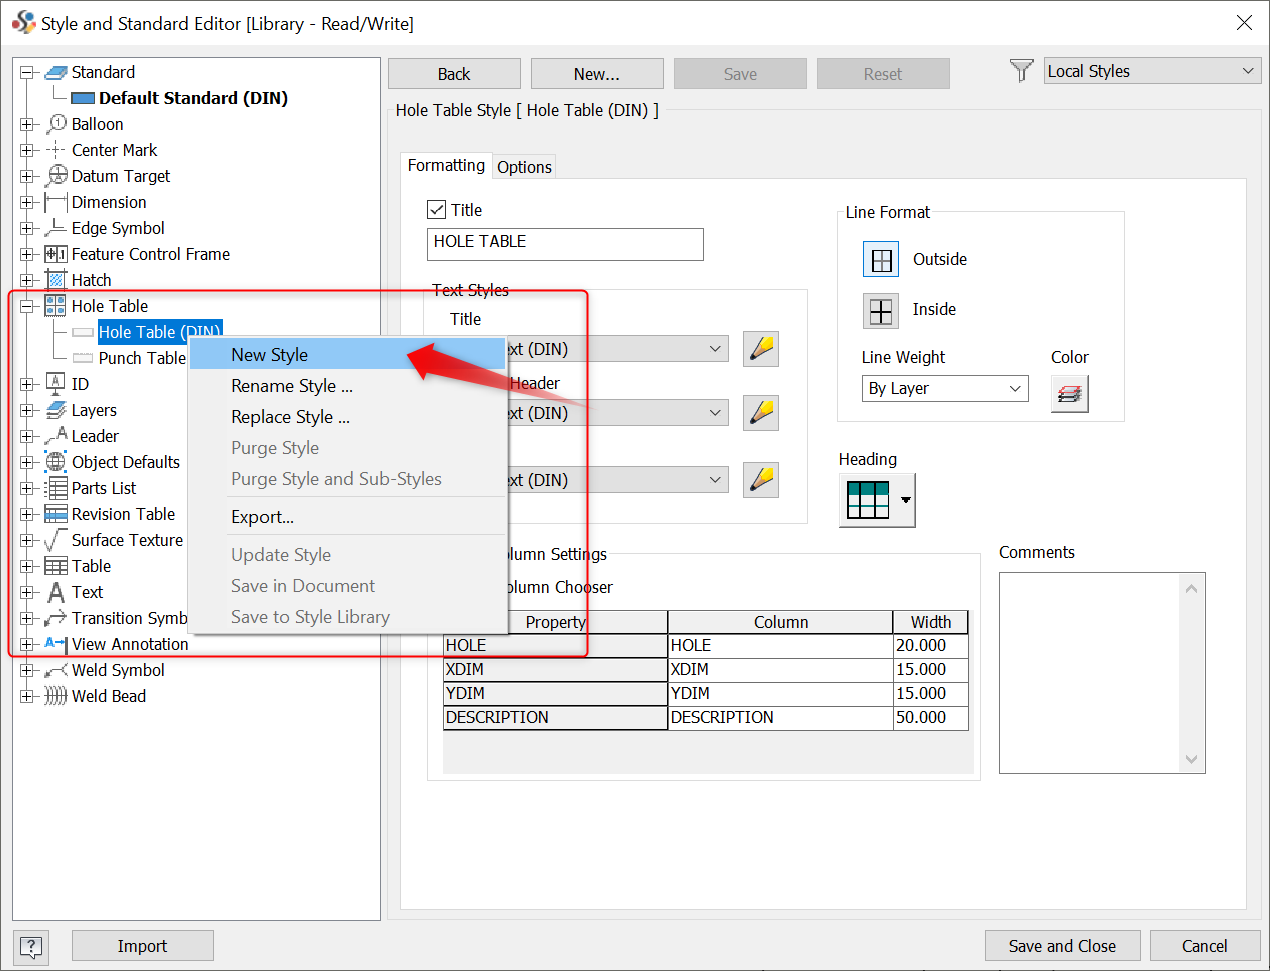Select the Hole Table (DIN) style icon
The image size is (1270, 971).
pyautogui.click(x=82, y=332)
